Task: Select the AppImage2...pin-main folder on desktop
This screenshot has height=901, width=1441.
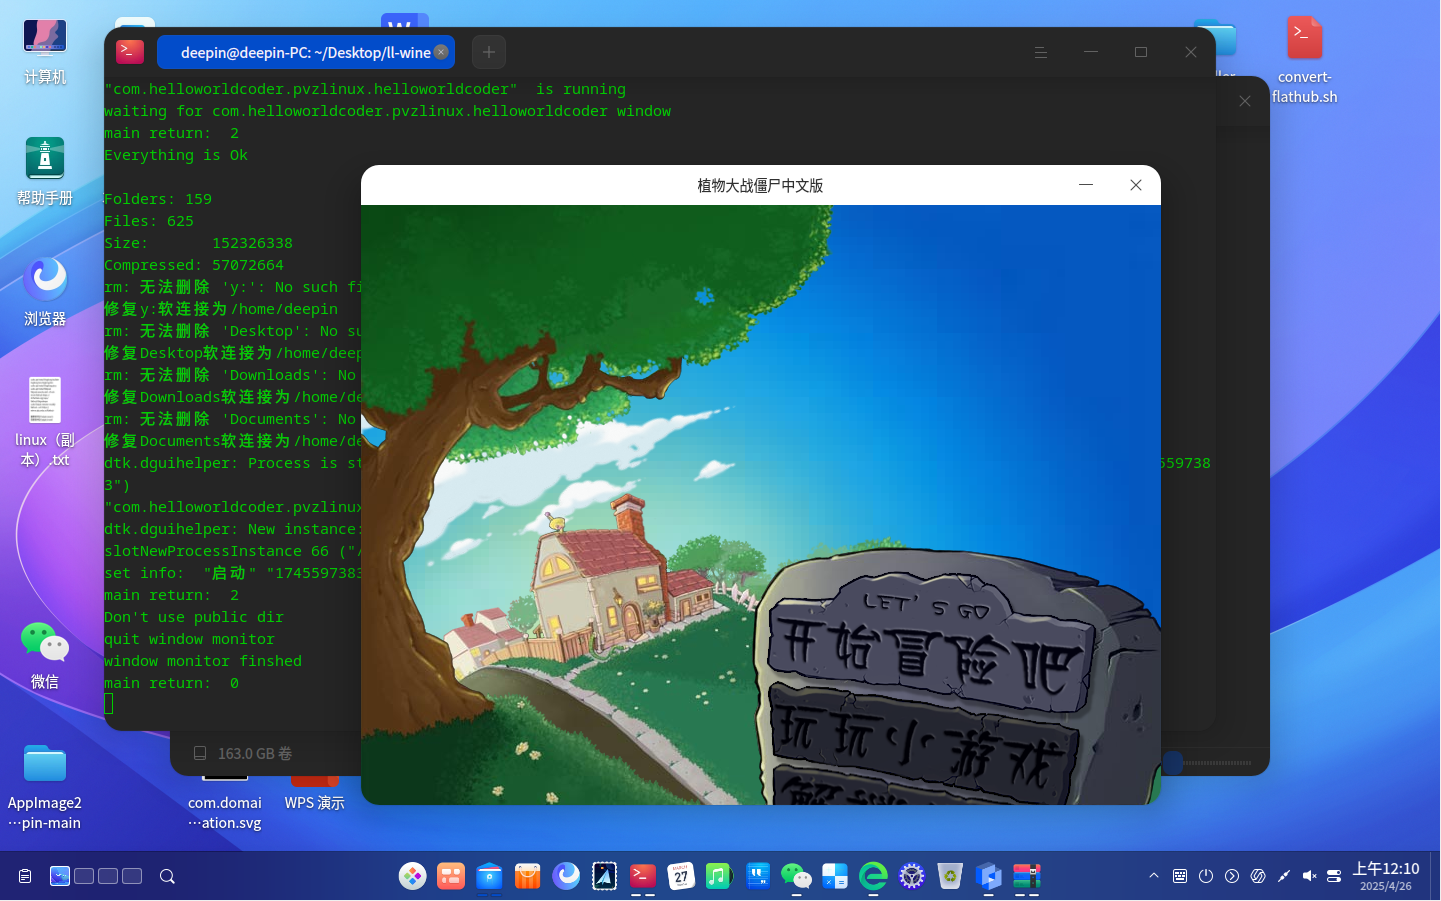Action: (45, 788)
